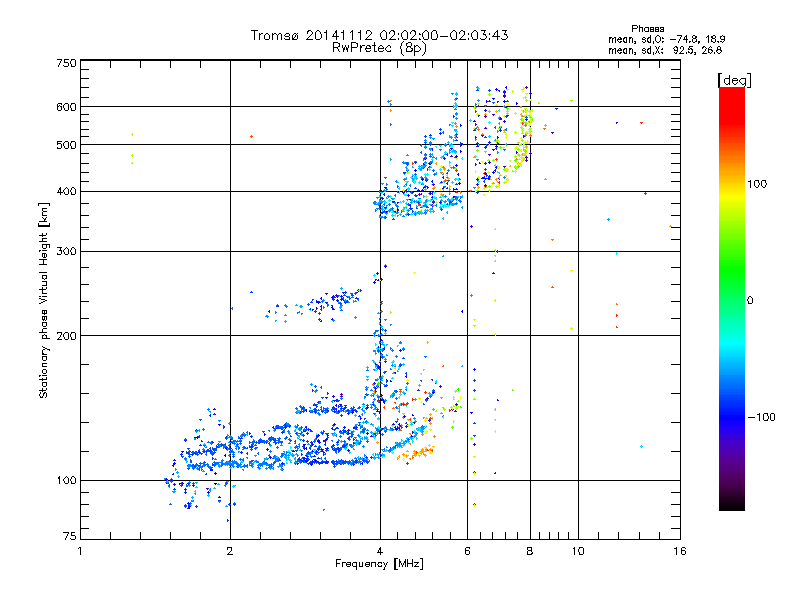800x600 pixels.
Task: Click the x-axis tick label '1'
Action: coord(80,551)
